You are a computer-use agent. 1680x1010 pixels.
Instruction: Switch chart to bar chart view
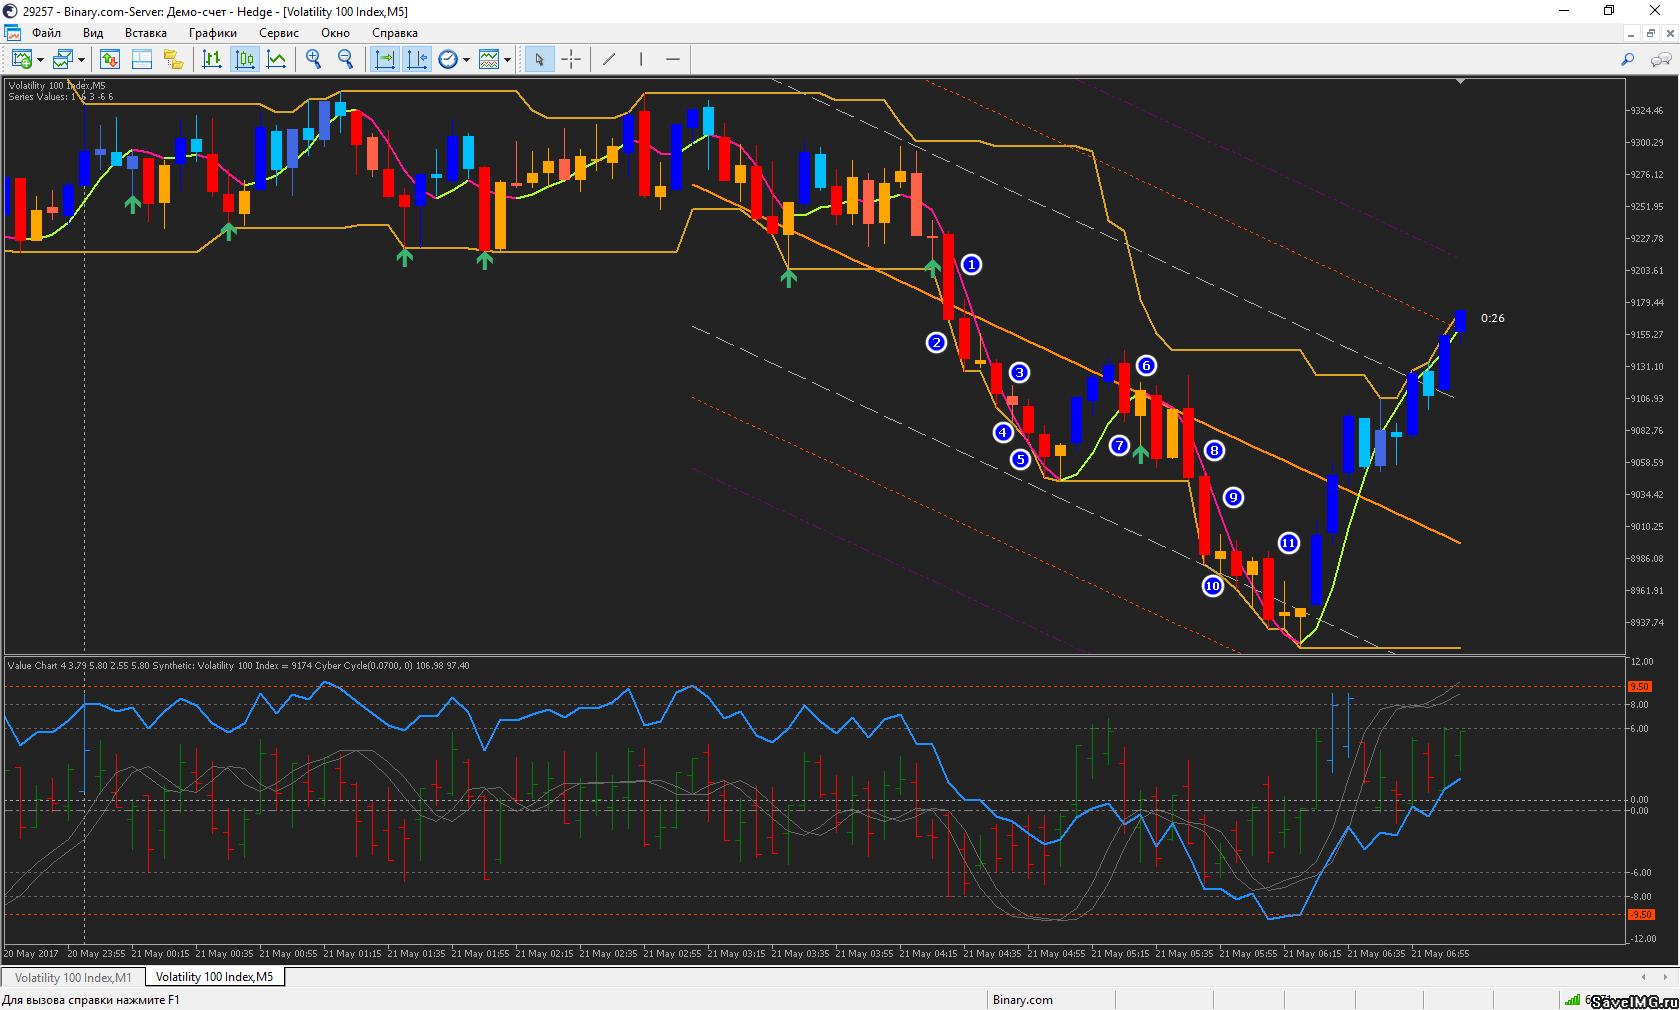pyautogui.click(x=212, y=60)
